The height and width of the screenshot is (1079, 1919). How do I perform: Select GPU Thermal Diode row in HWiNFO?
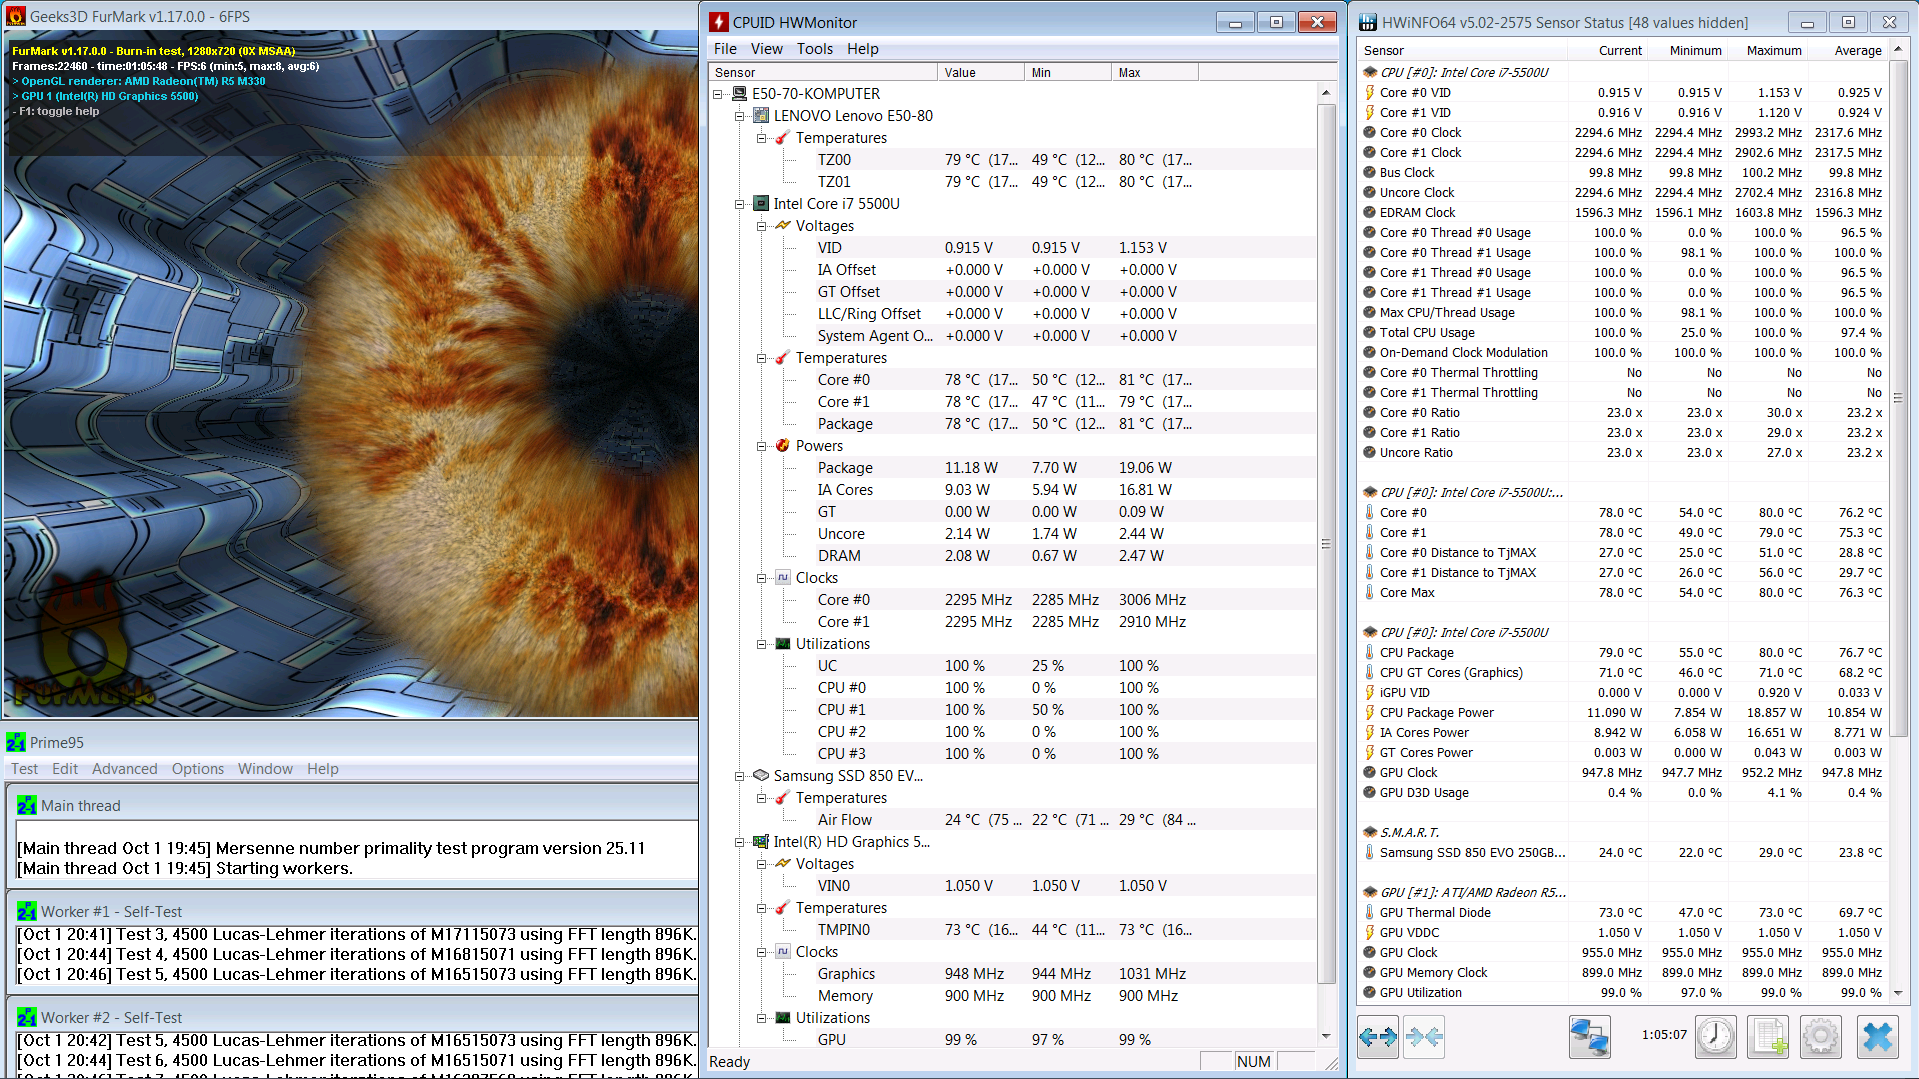tap(1624, 912)
